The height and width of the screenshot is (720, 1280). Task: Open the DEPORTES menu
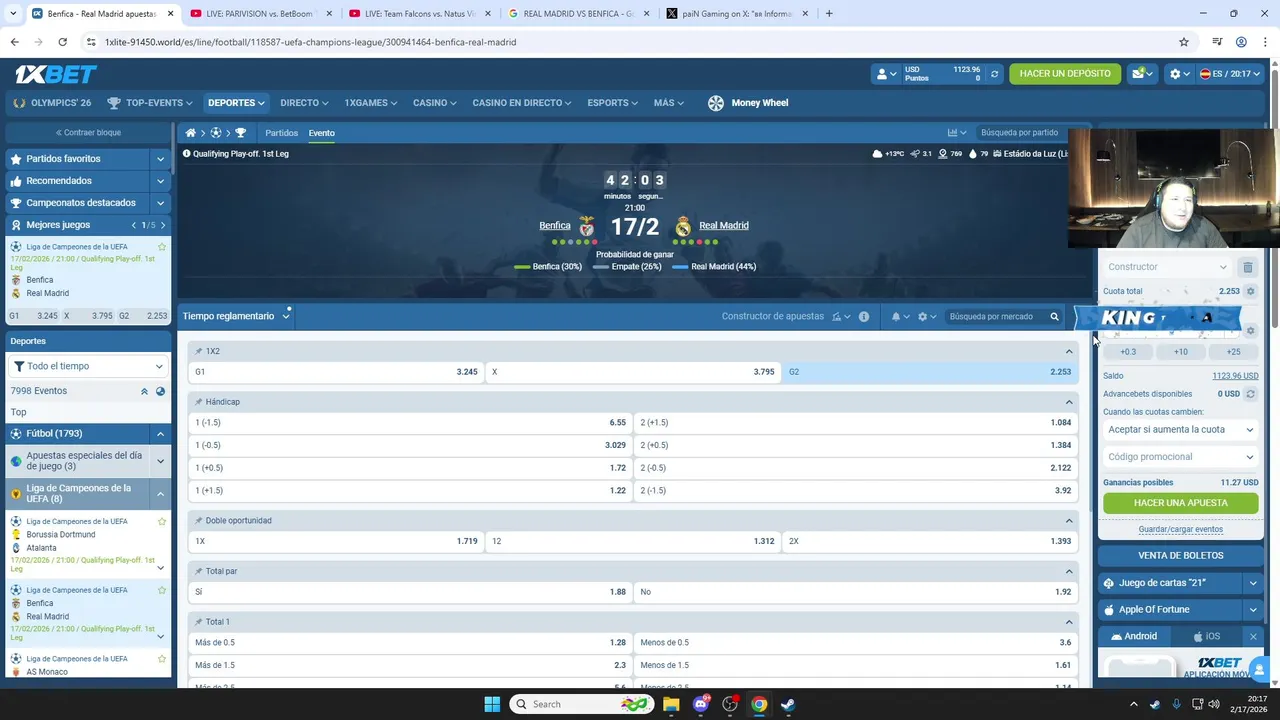[x=236, y=103]
